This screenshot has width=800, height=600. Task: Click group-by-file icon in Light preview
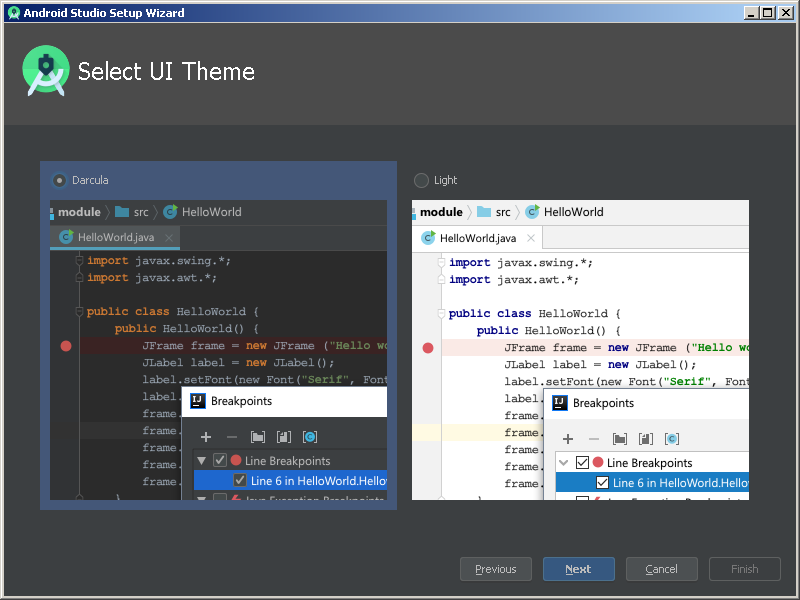[646, 439]
